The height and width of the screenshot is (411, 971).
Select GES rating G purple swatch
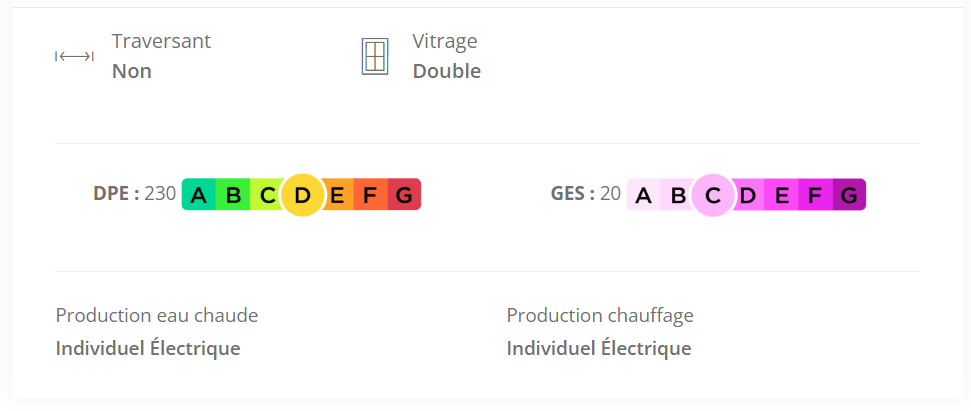tap(848, 195)
